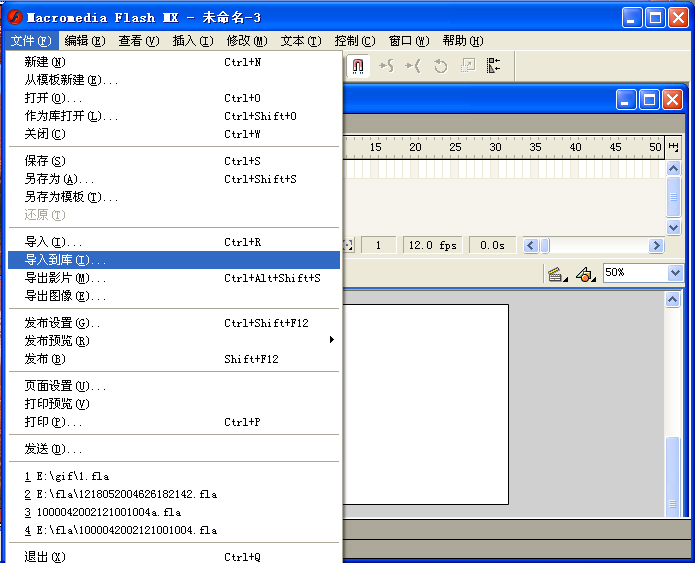Click the Edit Scene clapperboard icon

[x=557, y=274]
